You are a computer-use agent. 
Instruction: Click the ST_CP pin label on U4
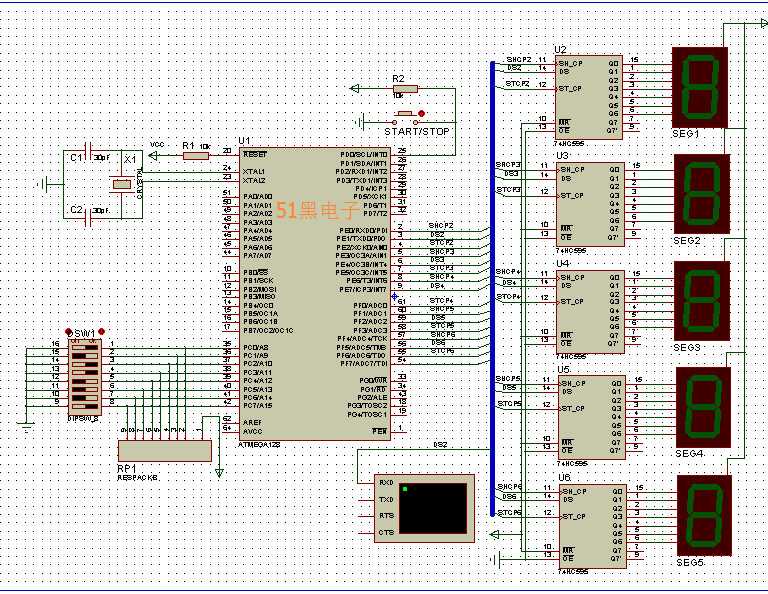click(x=572, y=302)
